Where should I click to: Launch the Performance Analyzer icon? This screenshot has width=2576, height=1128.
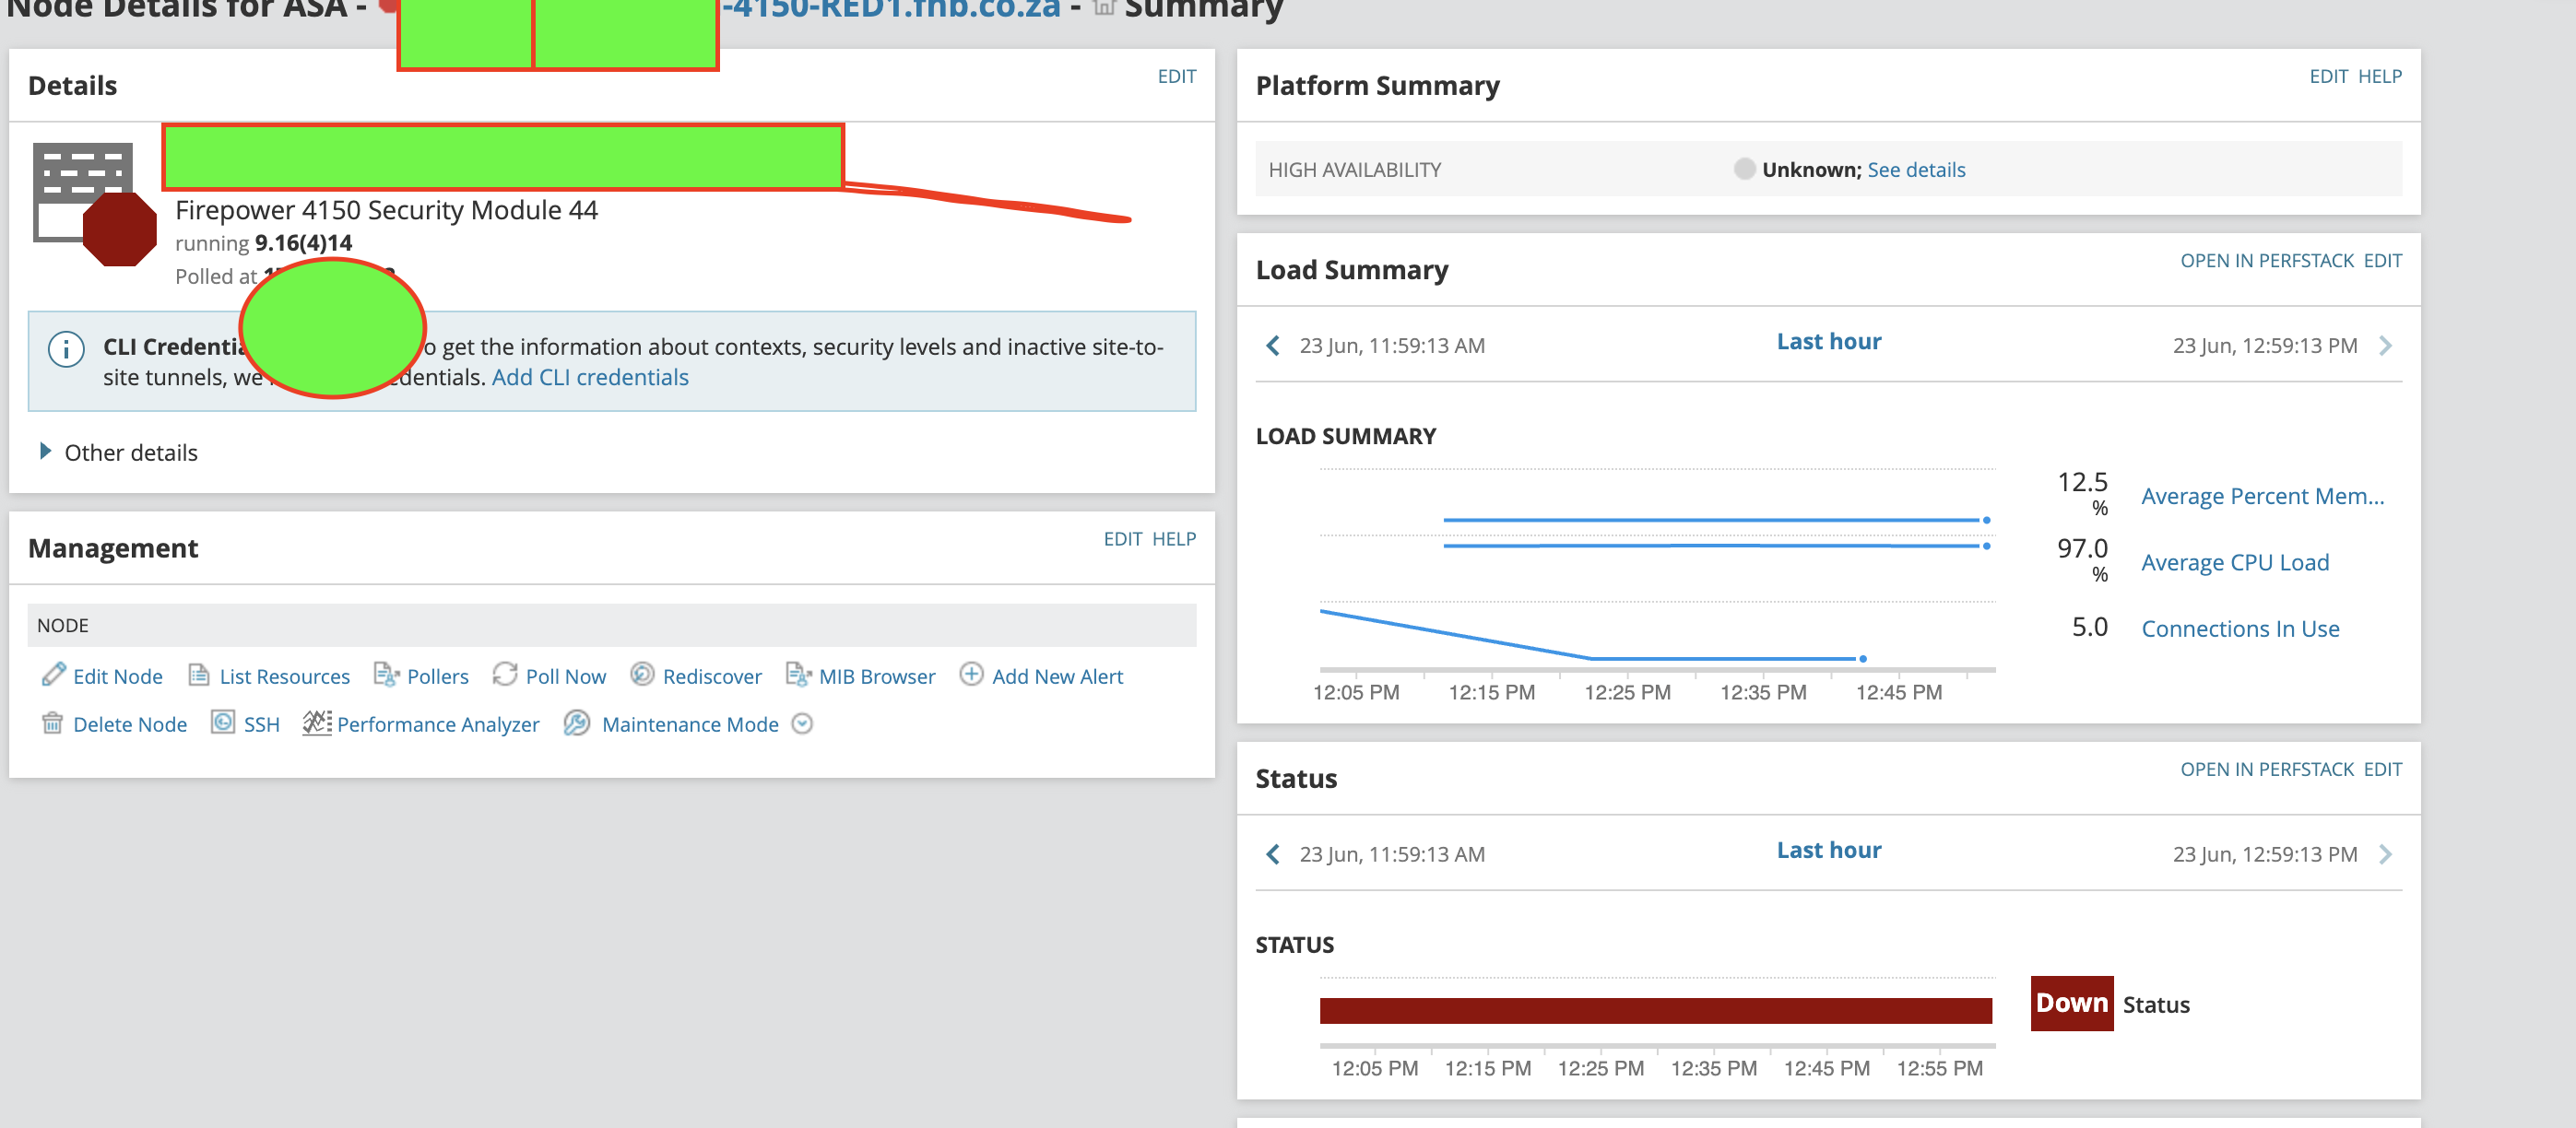point(317,723)
